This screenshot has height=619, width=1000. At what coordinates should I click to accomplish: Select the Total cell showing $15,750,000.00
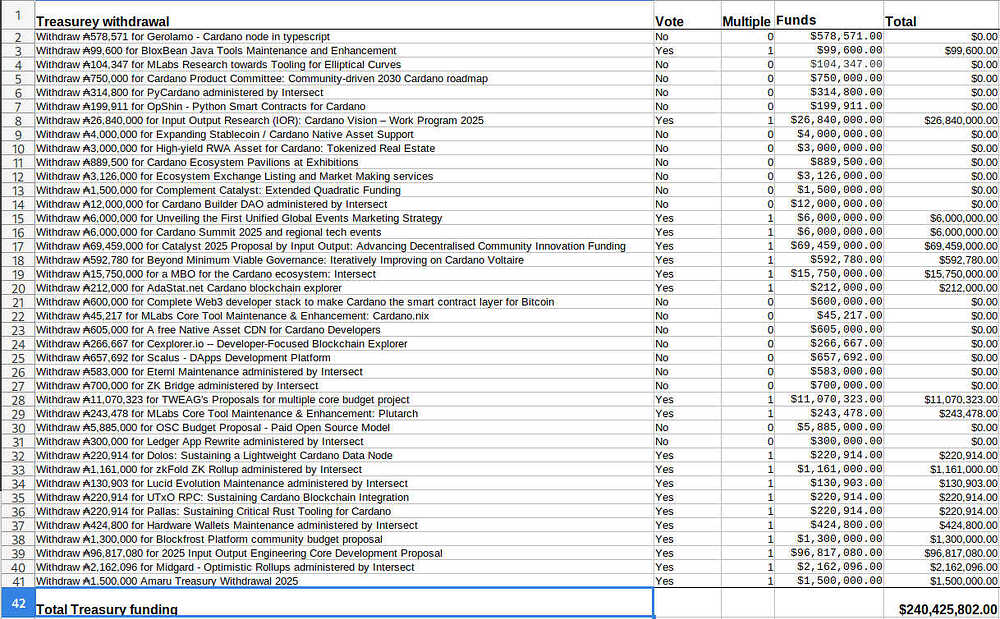[941, 274]
